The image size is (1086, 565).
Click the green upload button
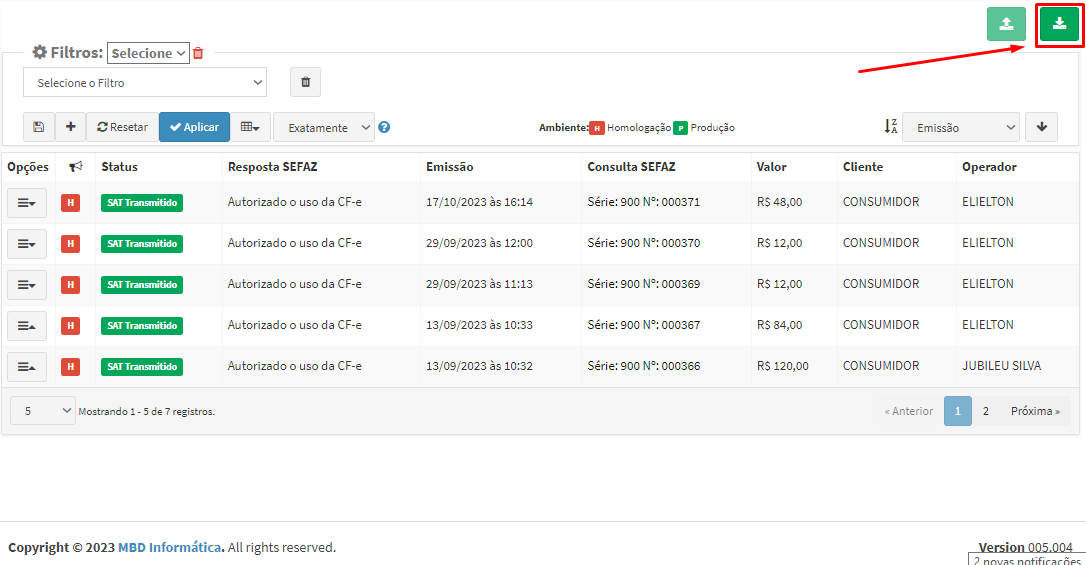[1006, 24]
